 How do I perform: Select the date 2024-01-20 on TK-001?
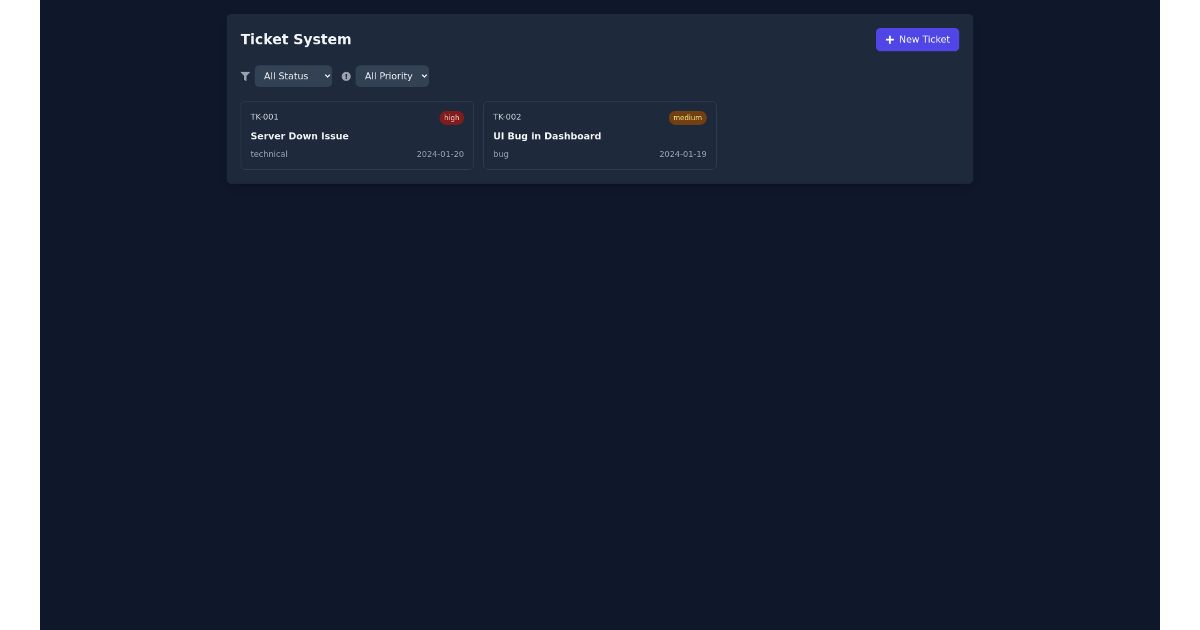pyautogui.click(x=440, y=154)
